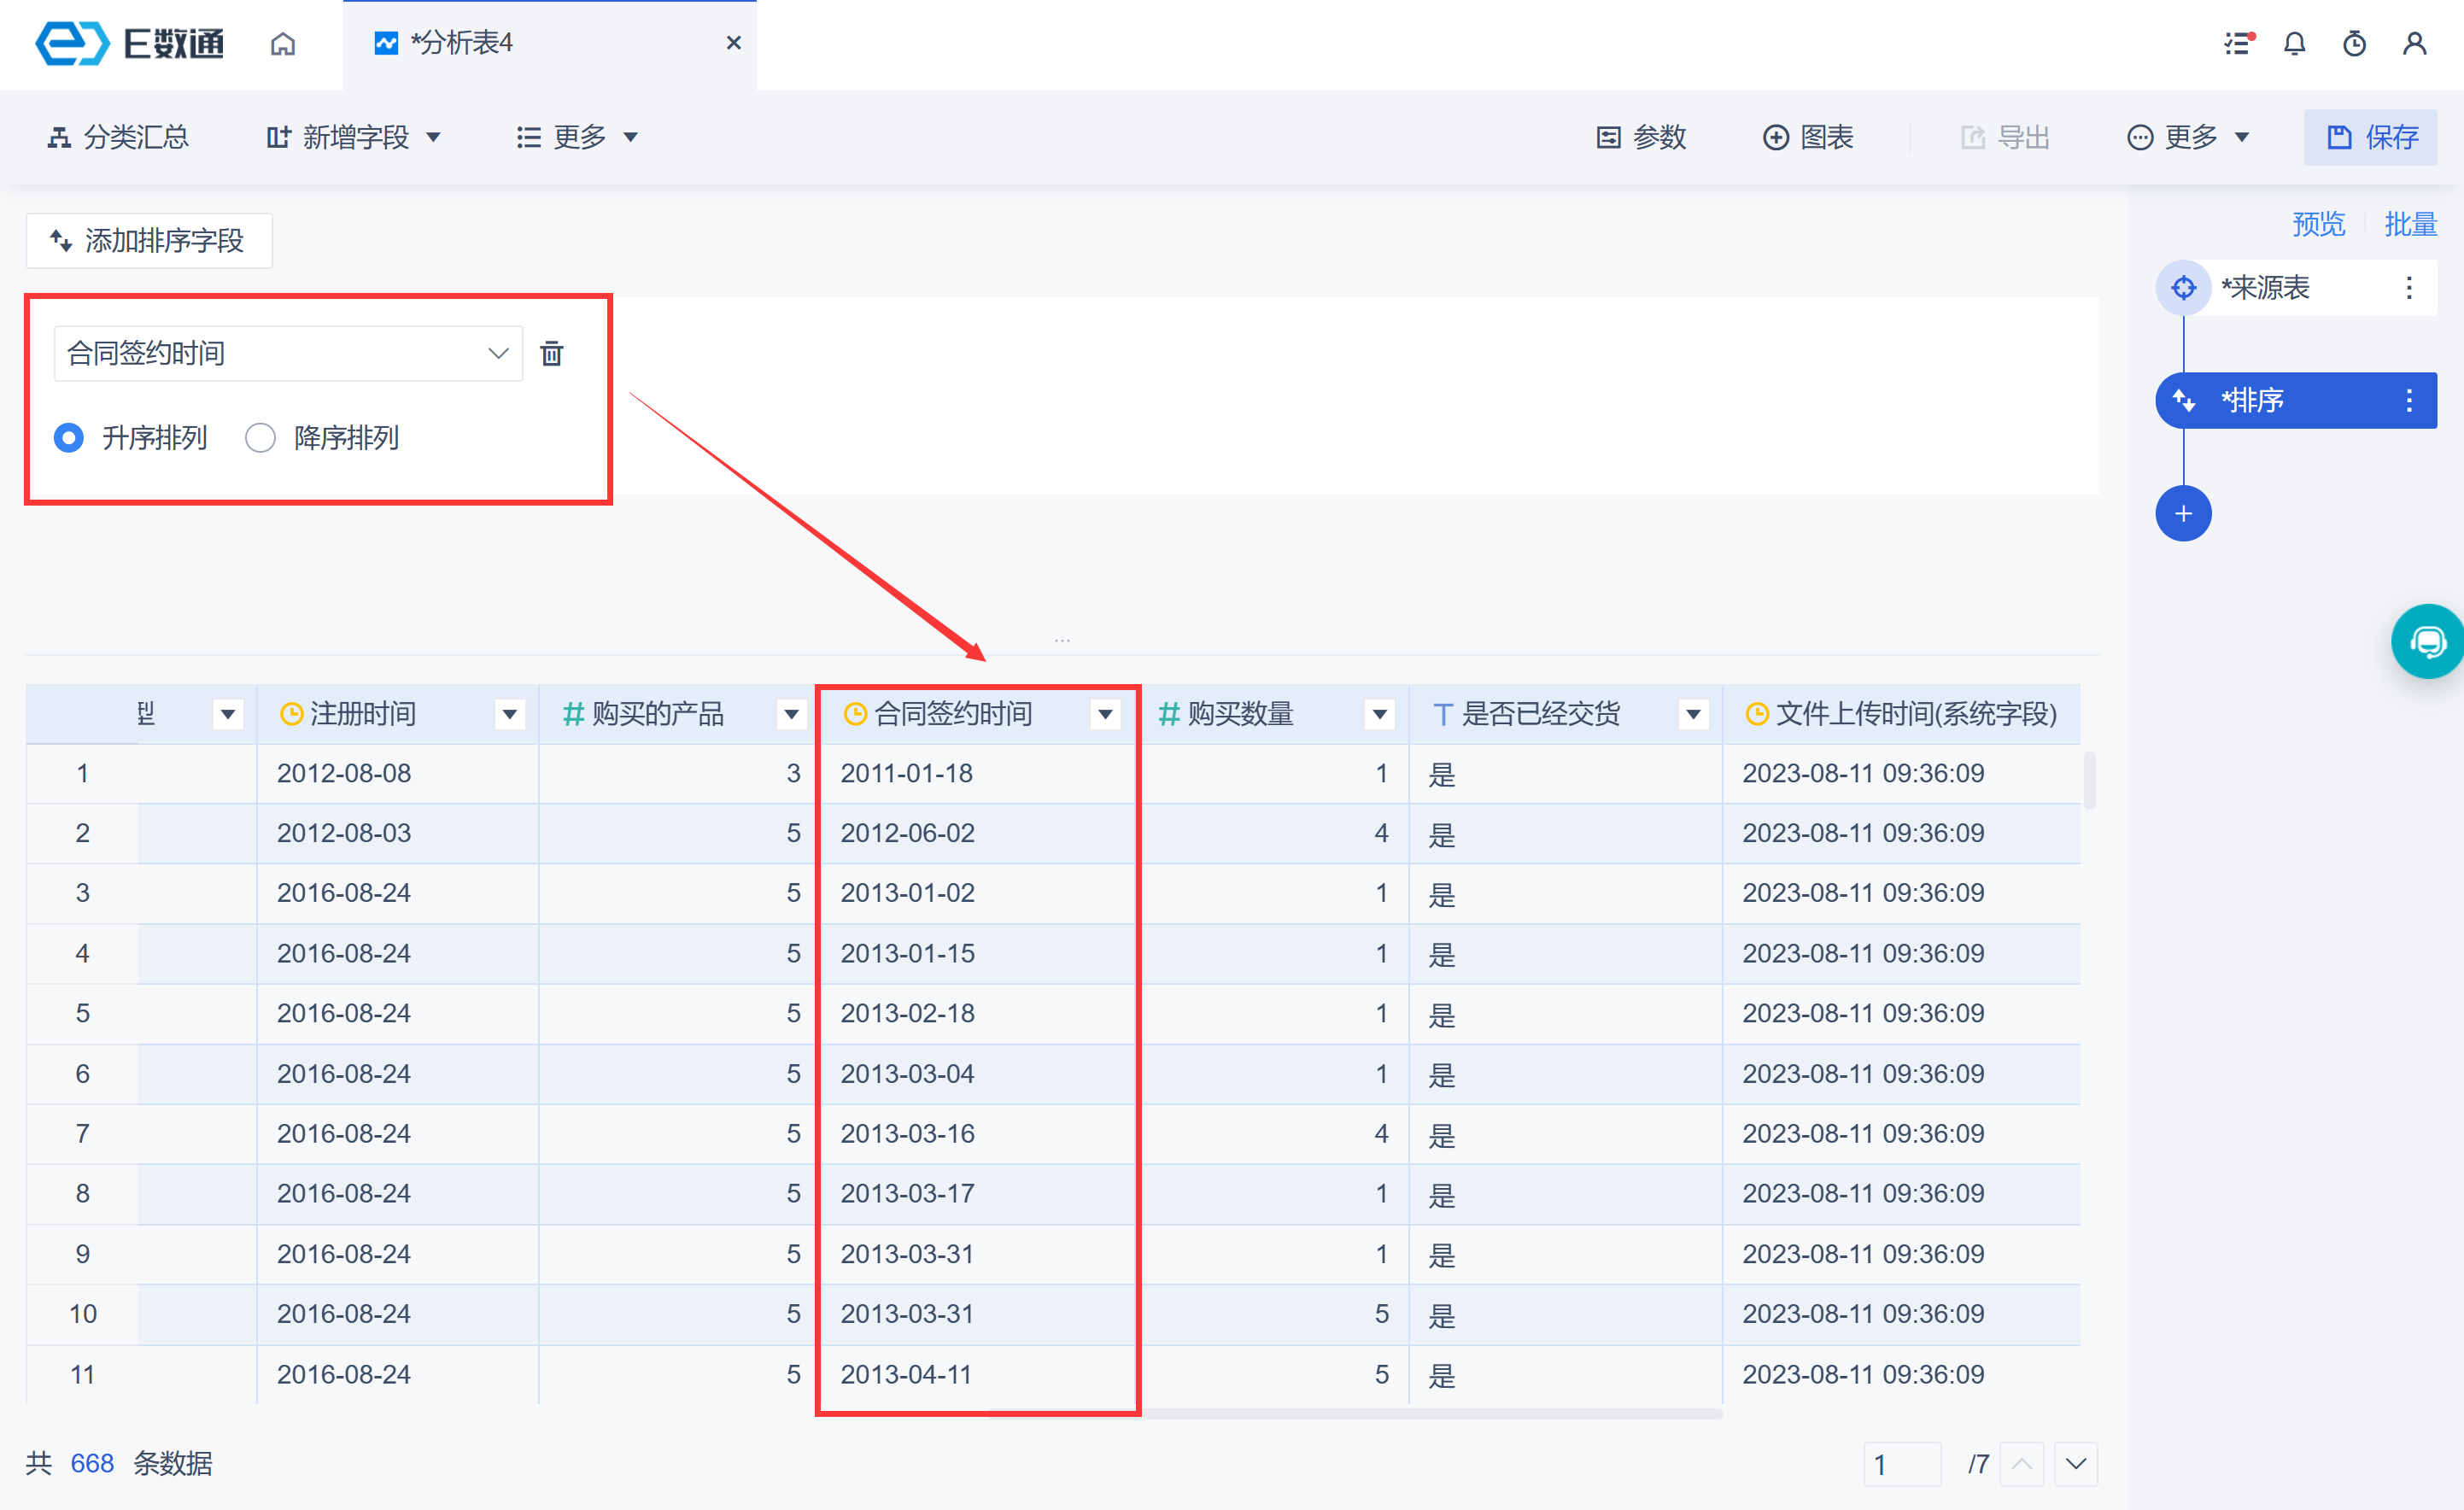Viewport: 2464px width, 1510px height.
Task: Open the notifications bell icon
Action: click(2294, 44)
